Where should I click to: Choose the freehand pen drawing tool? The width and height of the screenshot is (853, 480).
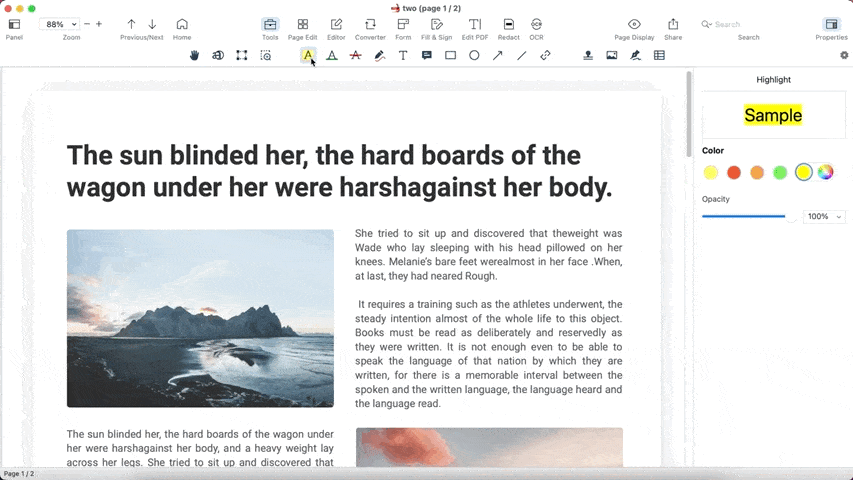pos(379,56)
